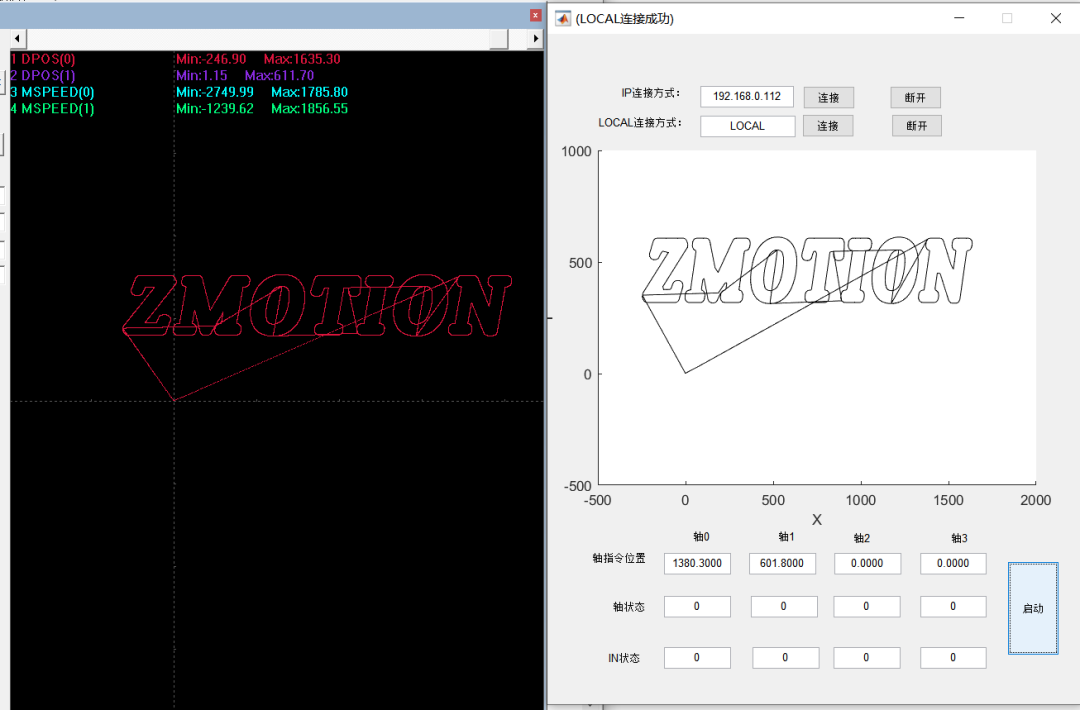This screenshot has width=1080, height=710.
Task: Click the 轴0 command position field 1380.3000
Action: pyautogui.click(x=697, y=563)
